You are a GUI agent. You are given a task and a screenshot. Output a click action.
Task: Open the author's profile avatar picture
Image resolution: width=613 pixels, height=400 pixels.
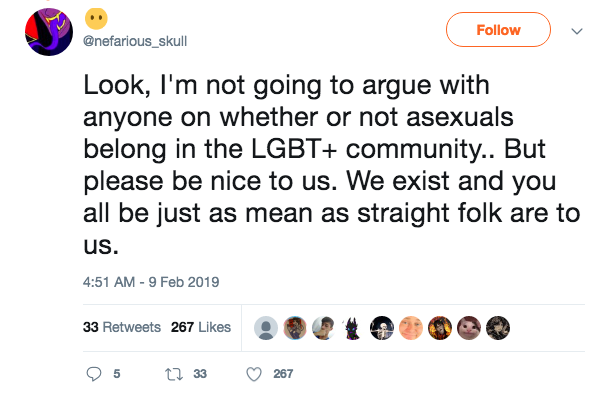click(x=49, y=32)
